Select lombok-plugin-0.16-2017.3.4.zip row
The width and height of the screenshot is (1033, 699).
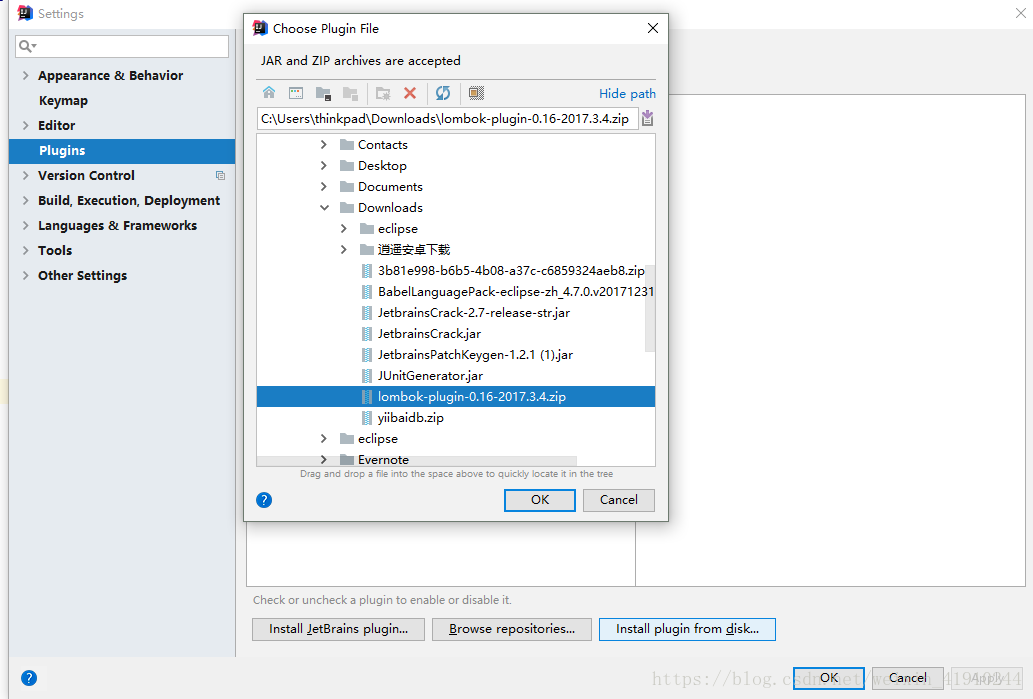456,397
